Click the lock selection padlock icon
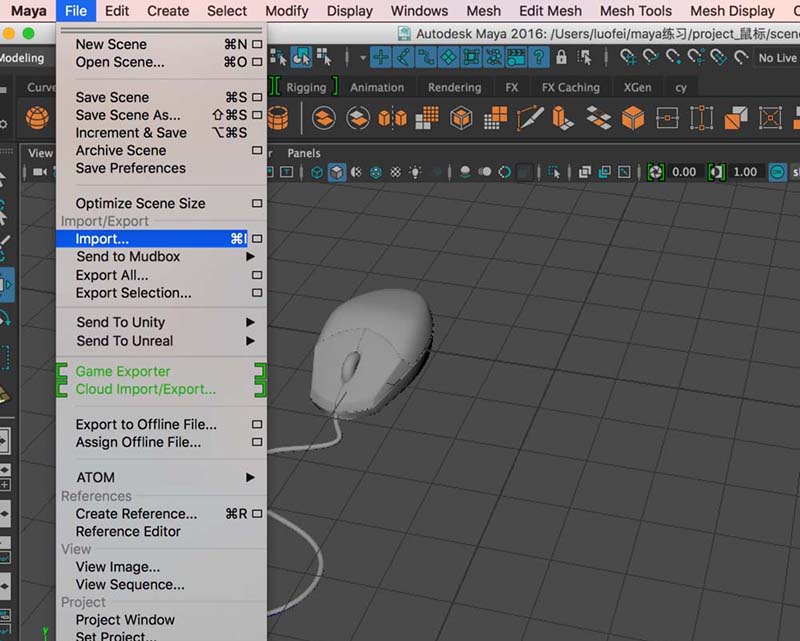Viewport: 800px width, 641px height. click(561, 58)
